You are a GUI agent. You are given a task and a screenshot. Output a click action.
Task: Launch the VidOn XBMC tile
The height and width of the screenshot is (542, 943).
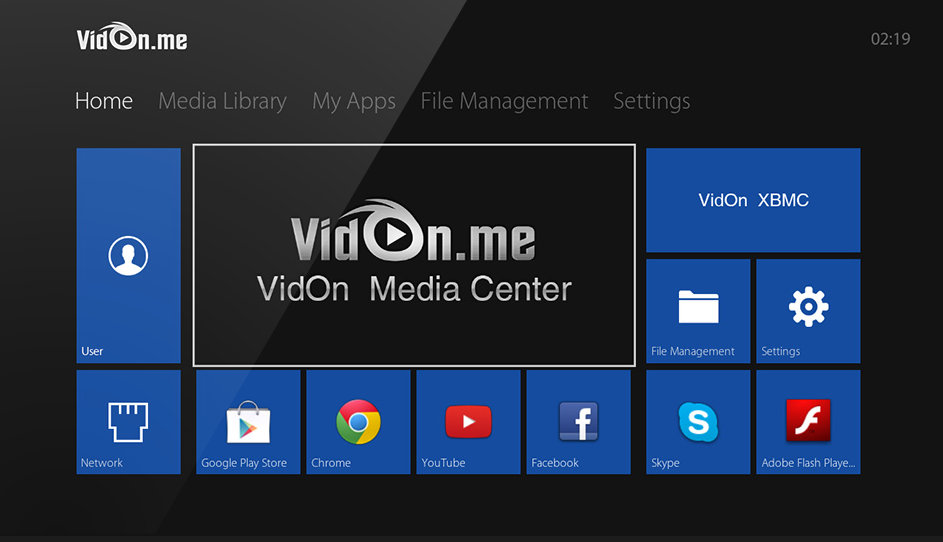coord(753,200)
